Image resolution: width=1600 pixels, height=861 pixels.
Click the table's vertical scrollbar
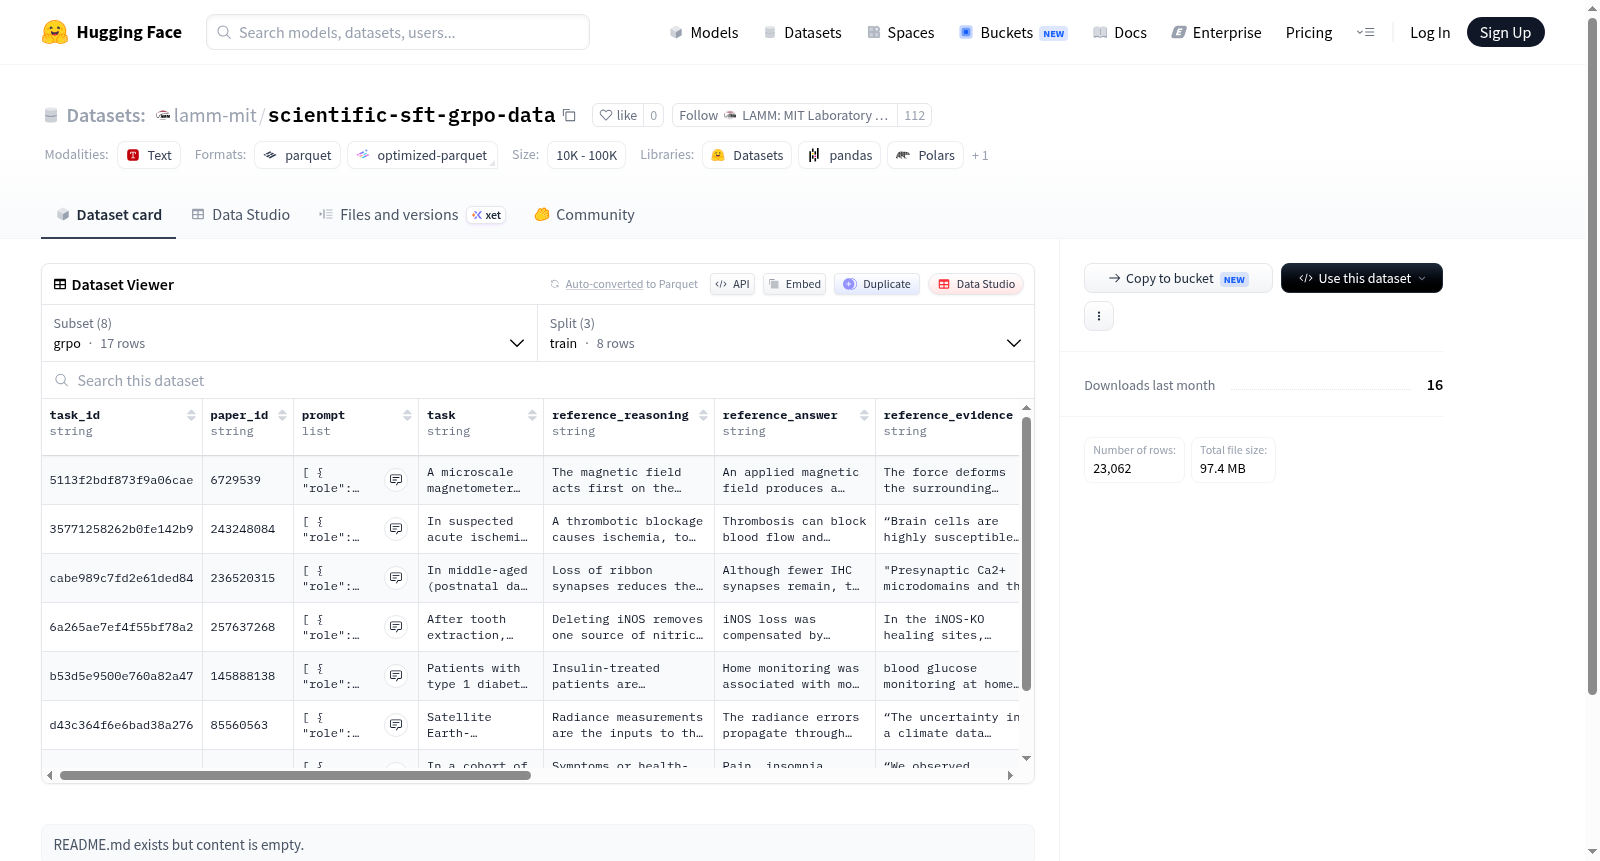[x=1026, y=554]
